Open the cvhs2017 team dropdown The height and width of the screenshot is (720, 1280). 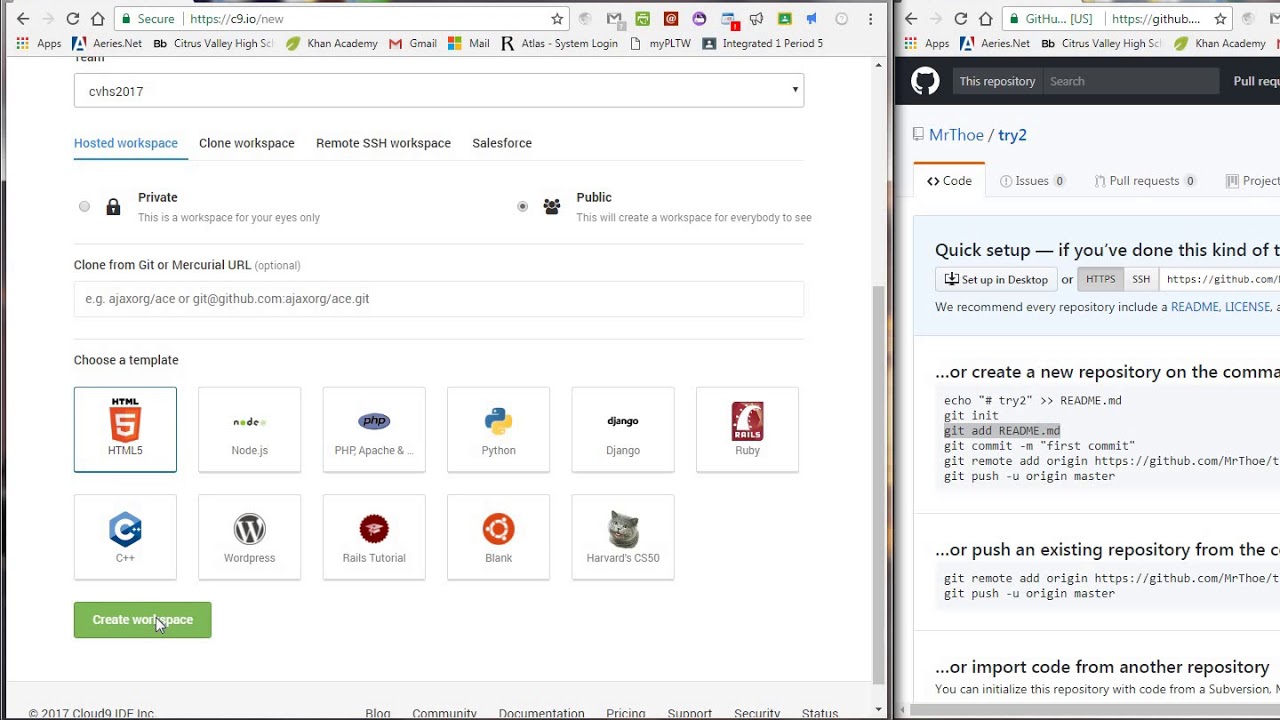[438, 91]
